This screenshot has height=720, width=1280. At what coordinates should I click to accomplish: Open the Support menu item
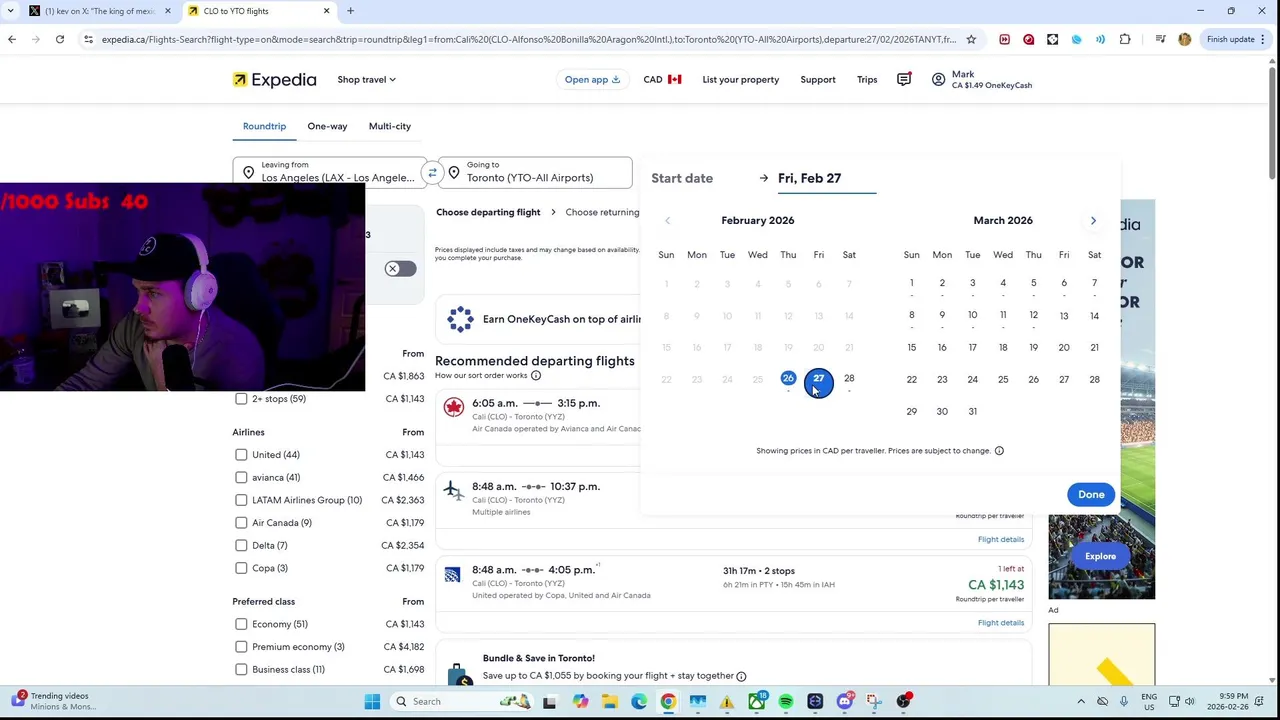point(818,80)
